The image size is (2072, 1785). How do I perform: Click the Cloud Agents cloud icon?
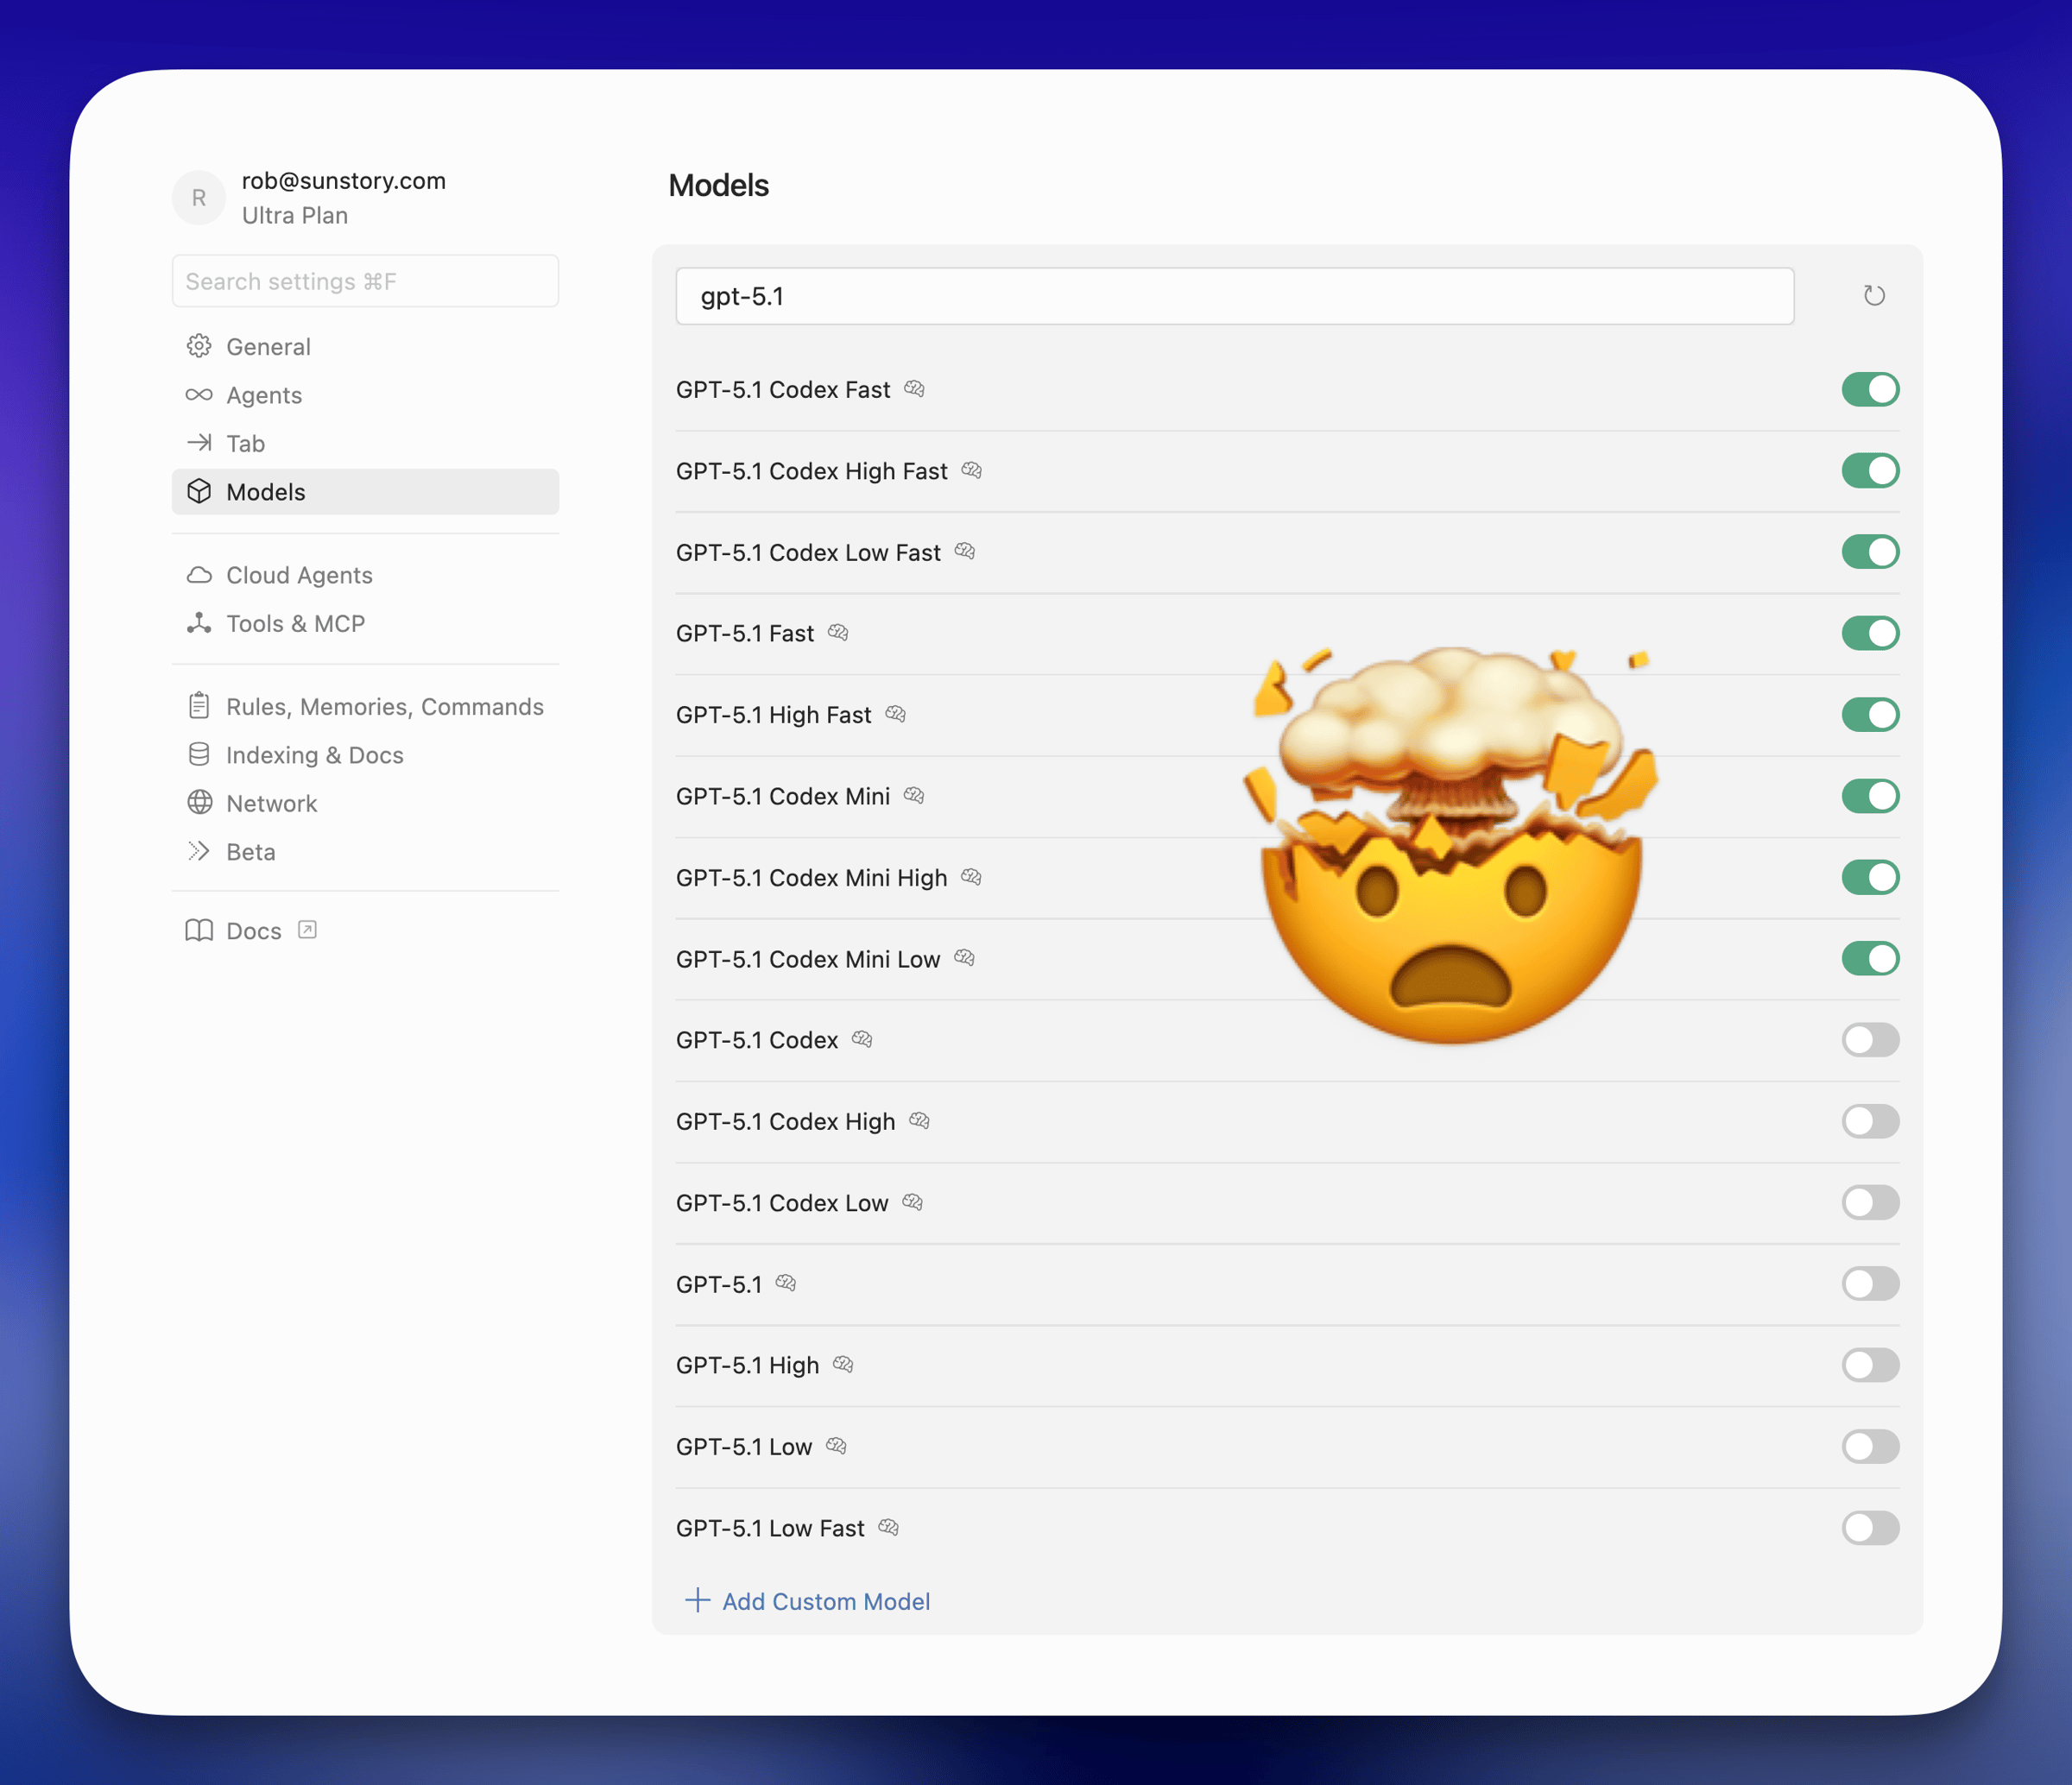click(x=199, y=575)
